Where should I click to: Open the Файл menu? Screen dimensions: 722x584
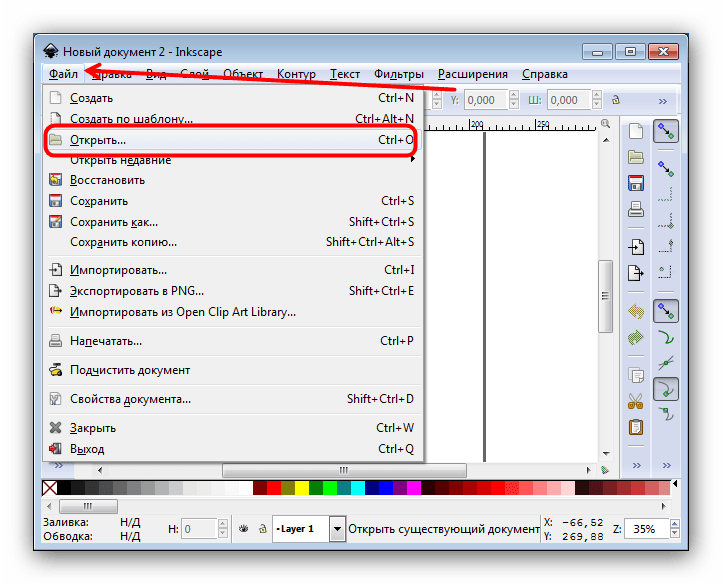(x=63, y=74)
